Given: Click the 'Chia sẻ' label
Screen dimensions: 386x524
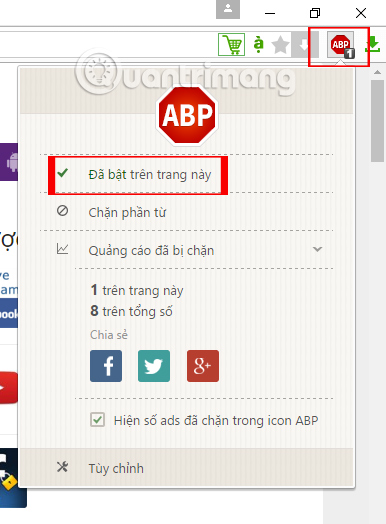Looking at the screenshot, I should pyautogui.click(x=109, y=335).
